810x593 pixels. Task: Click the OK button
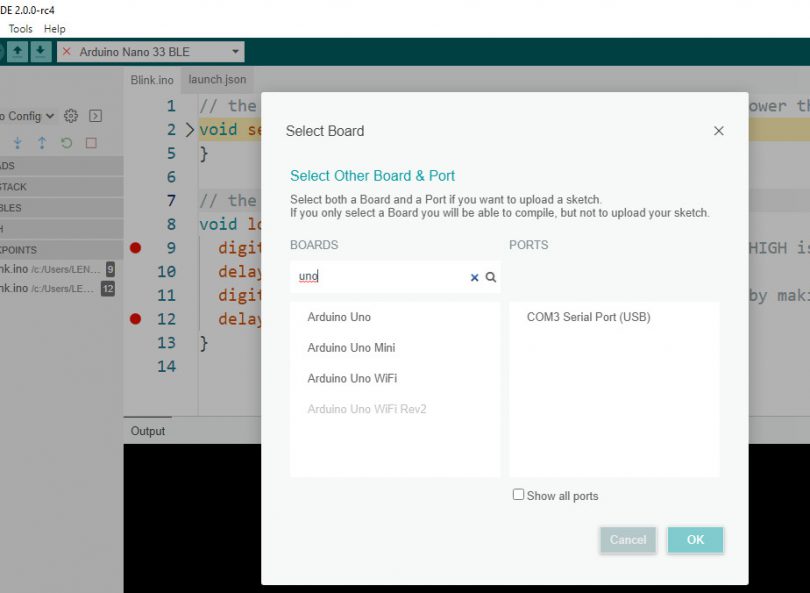click(x=695, y=540)
